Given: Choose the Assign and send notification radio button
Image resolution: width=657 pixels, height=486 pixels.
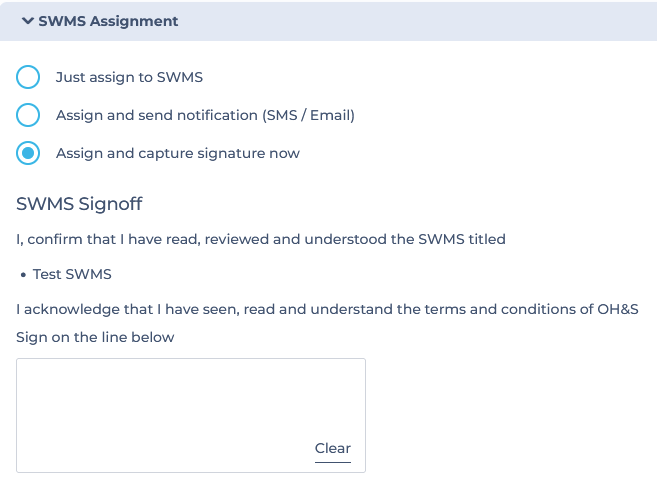Looking at the screenshot, I should pyautogui.click(x=28, y=115).
